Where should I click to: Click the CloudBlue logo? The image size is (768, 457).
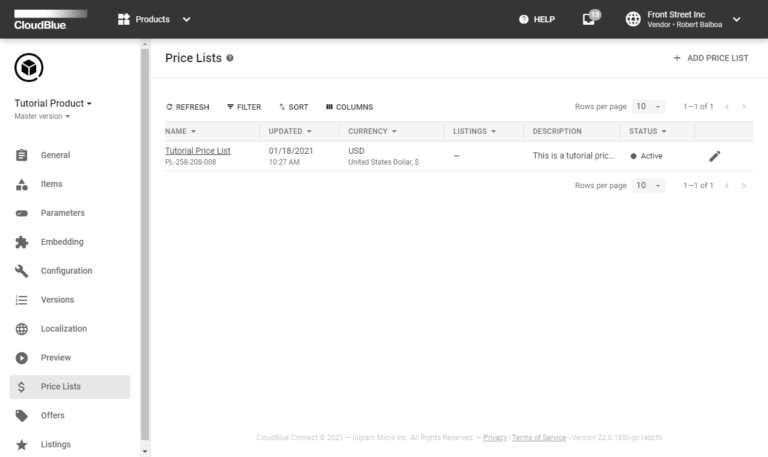pos(50,20)
